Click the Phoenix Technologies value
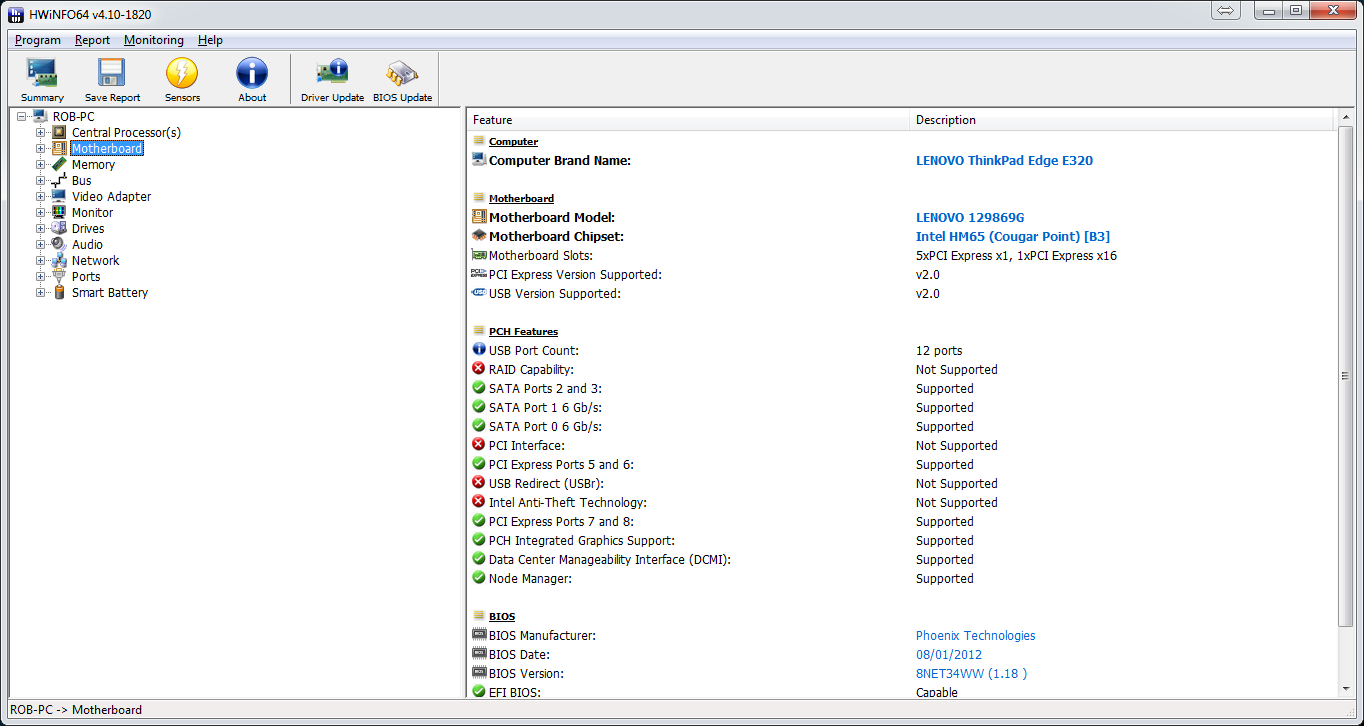The image size is (1364, 726). click(976, 635)
